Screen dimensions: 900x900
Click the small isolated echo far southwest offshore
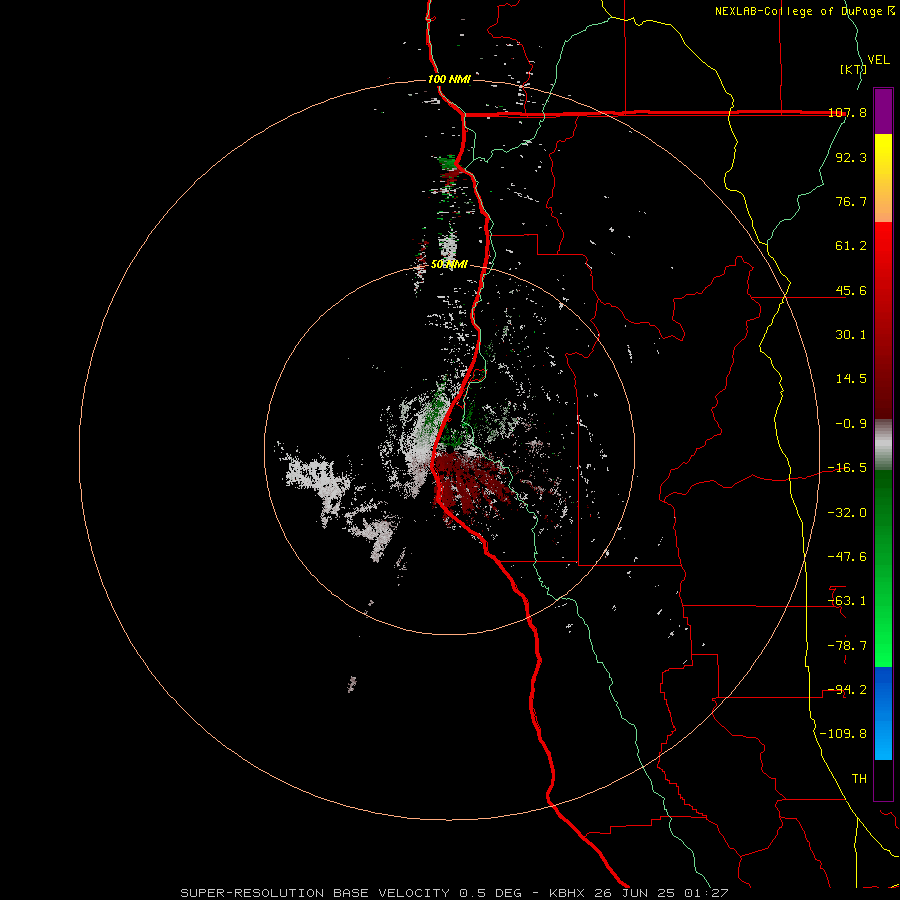tap(352, 684)
